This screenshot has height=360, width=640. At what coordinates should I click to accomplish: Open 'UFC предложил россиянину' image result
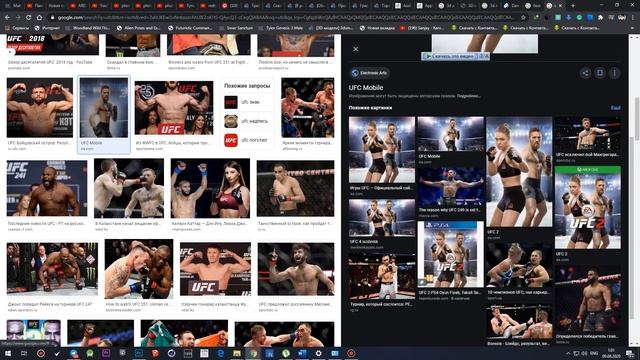pos(296,269)
